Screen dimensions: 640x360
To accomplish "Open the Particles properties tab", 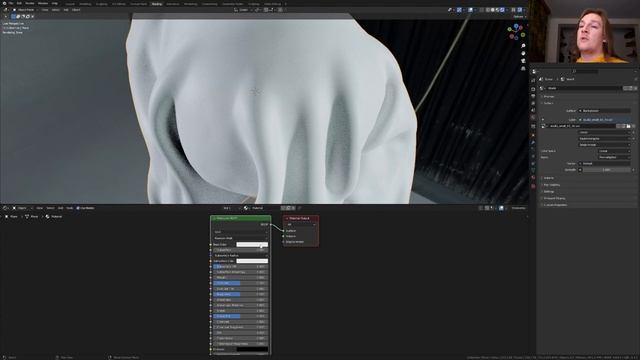I will (x=533, y=149).
